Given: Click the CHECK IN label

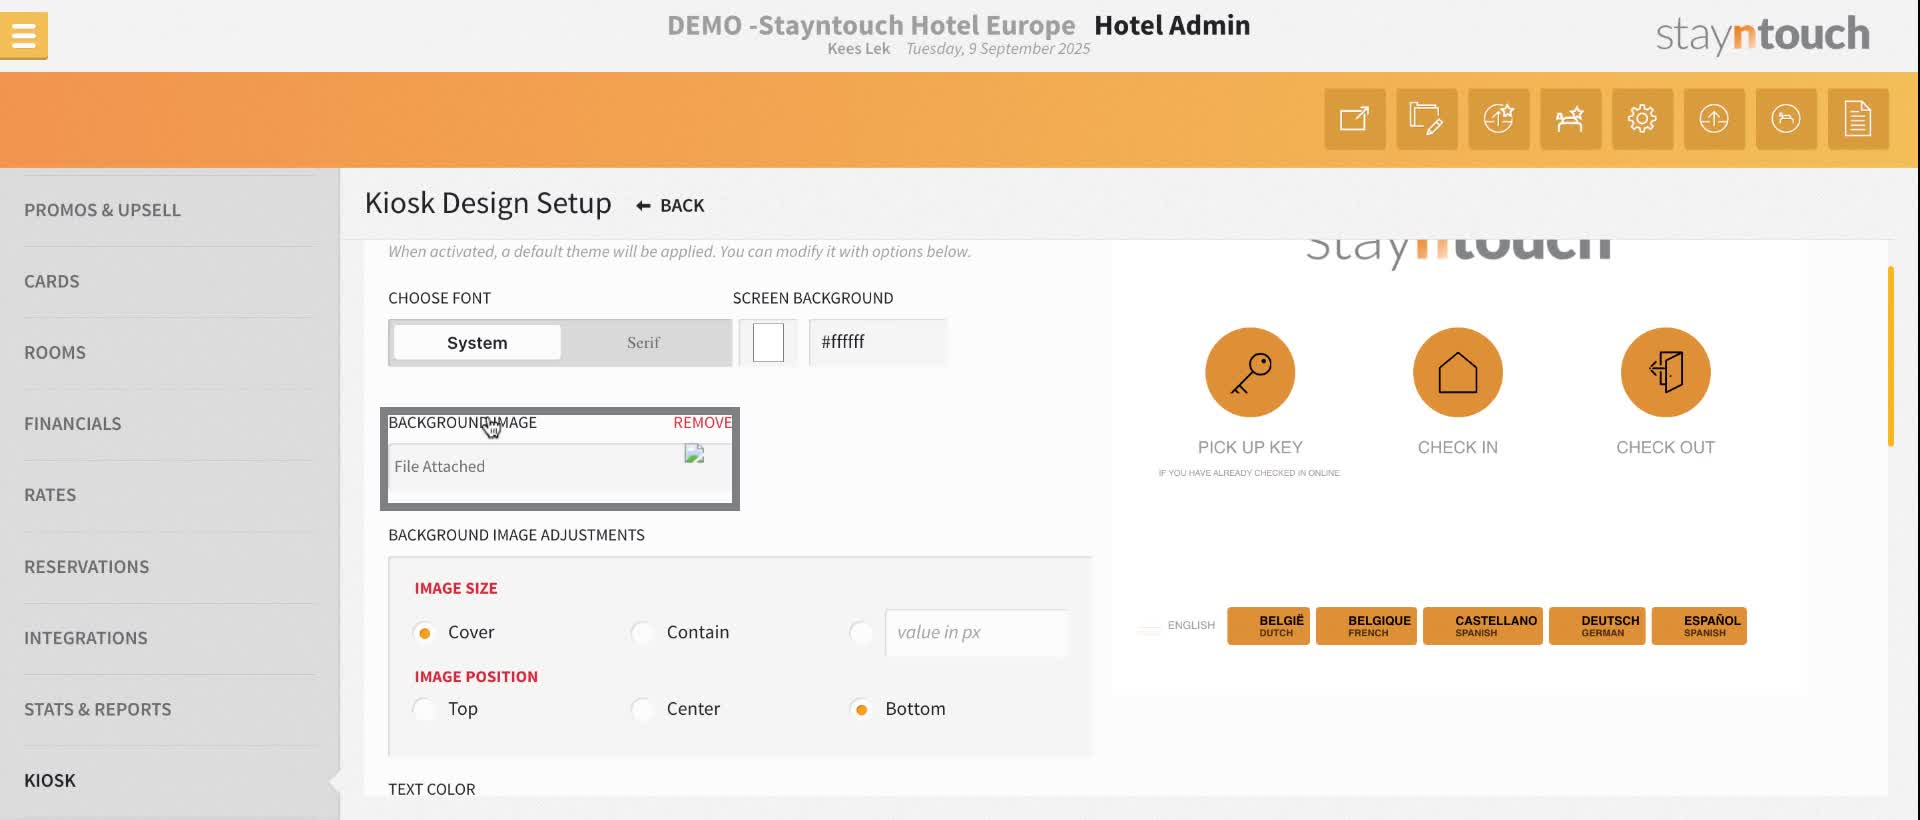Looking at the screenshot, I should tap(1458, 448).
